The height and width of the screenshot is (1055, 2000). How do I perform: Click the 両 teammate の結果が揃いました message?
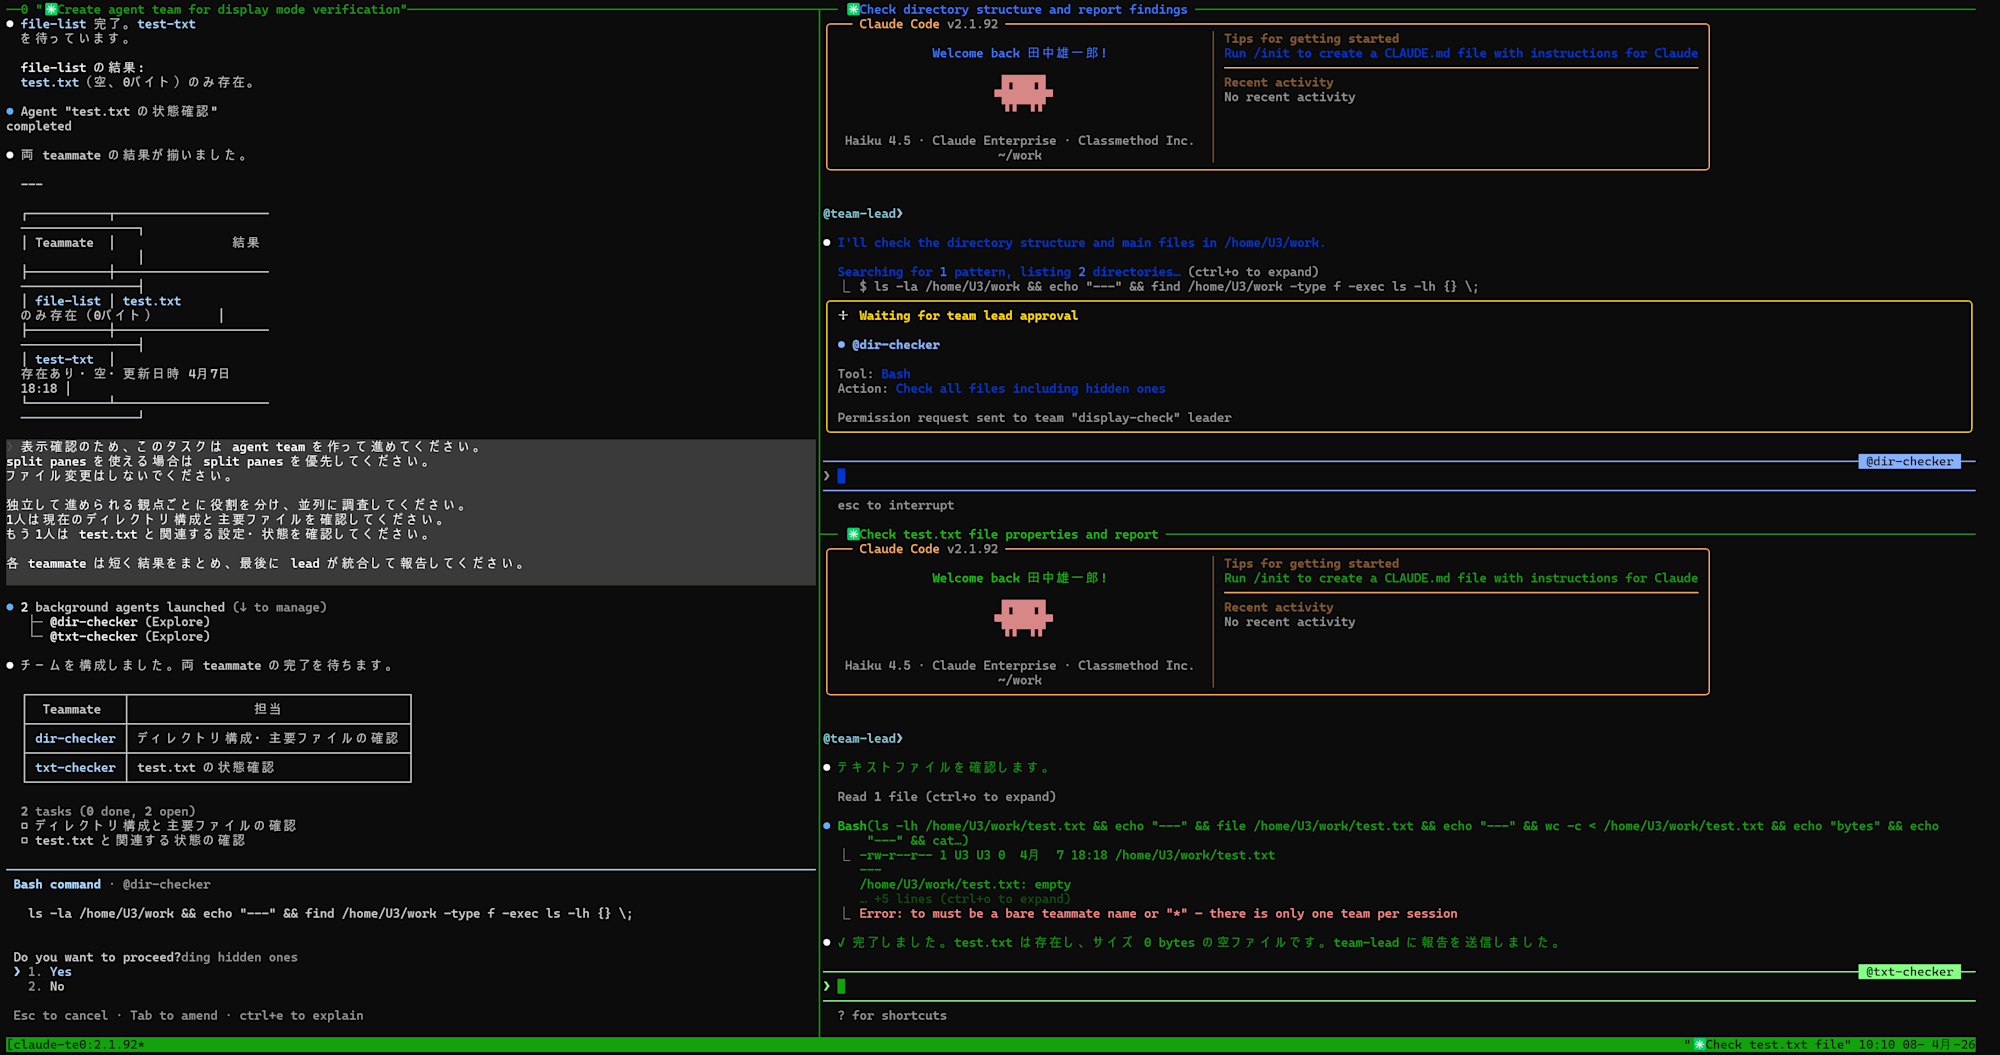coord(134,156)
